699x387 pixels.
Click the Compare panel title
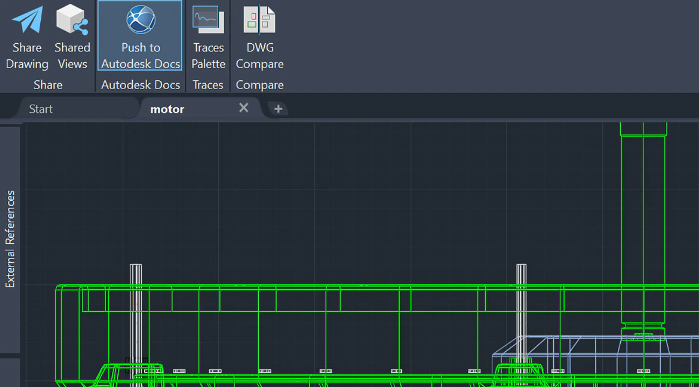coord(259,85)
